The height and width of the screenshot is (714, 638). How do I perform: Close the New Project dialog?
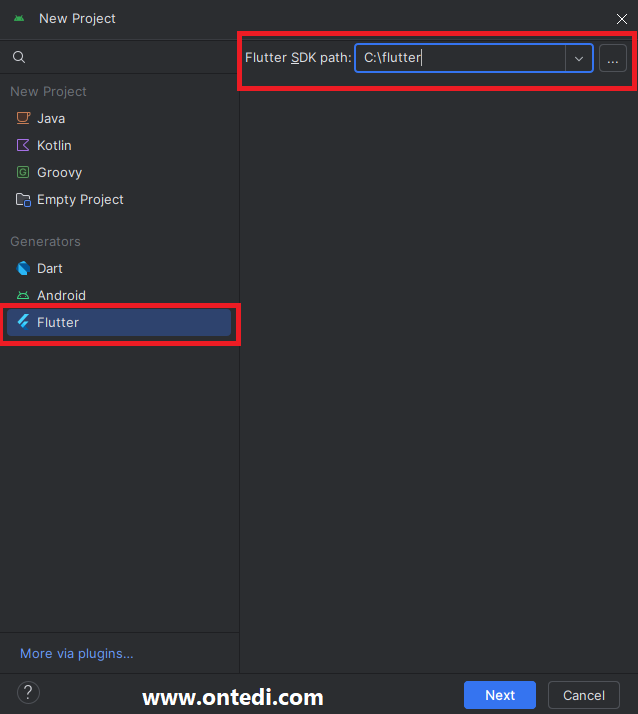click(x=622, y=19)
